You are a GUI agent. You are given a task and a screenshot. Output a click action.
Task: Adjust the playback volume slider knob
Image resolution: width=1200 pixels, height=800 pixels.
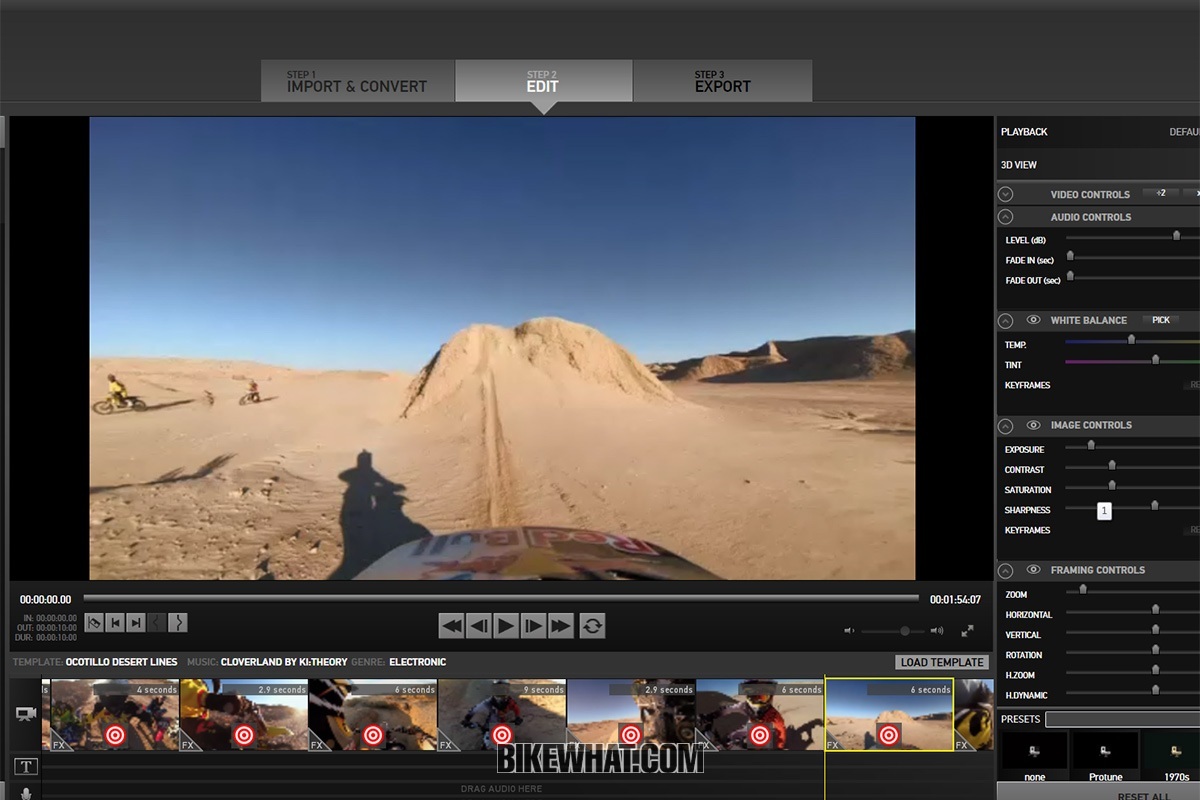pyautogui.click(x=904, y=631)
